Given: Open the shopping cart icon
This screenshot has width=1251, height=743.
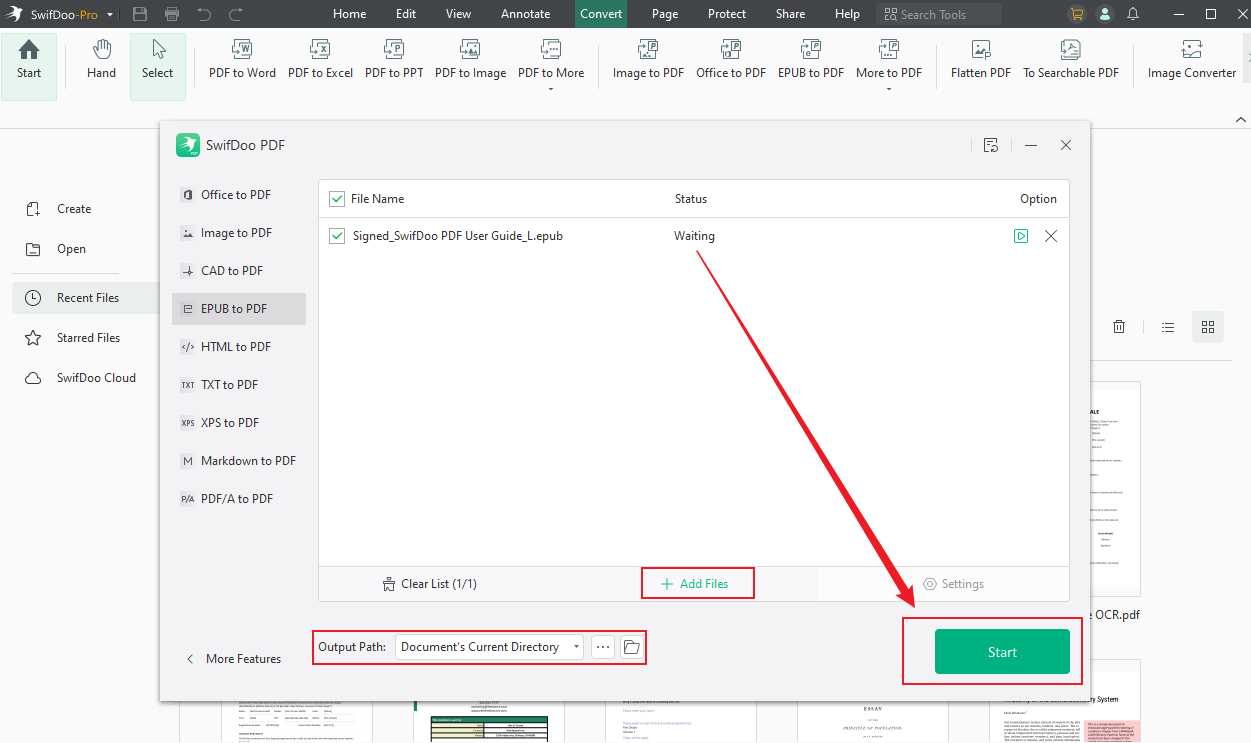Looking at the screenshot, I should click(x=1077, y=14).
